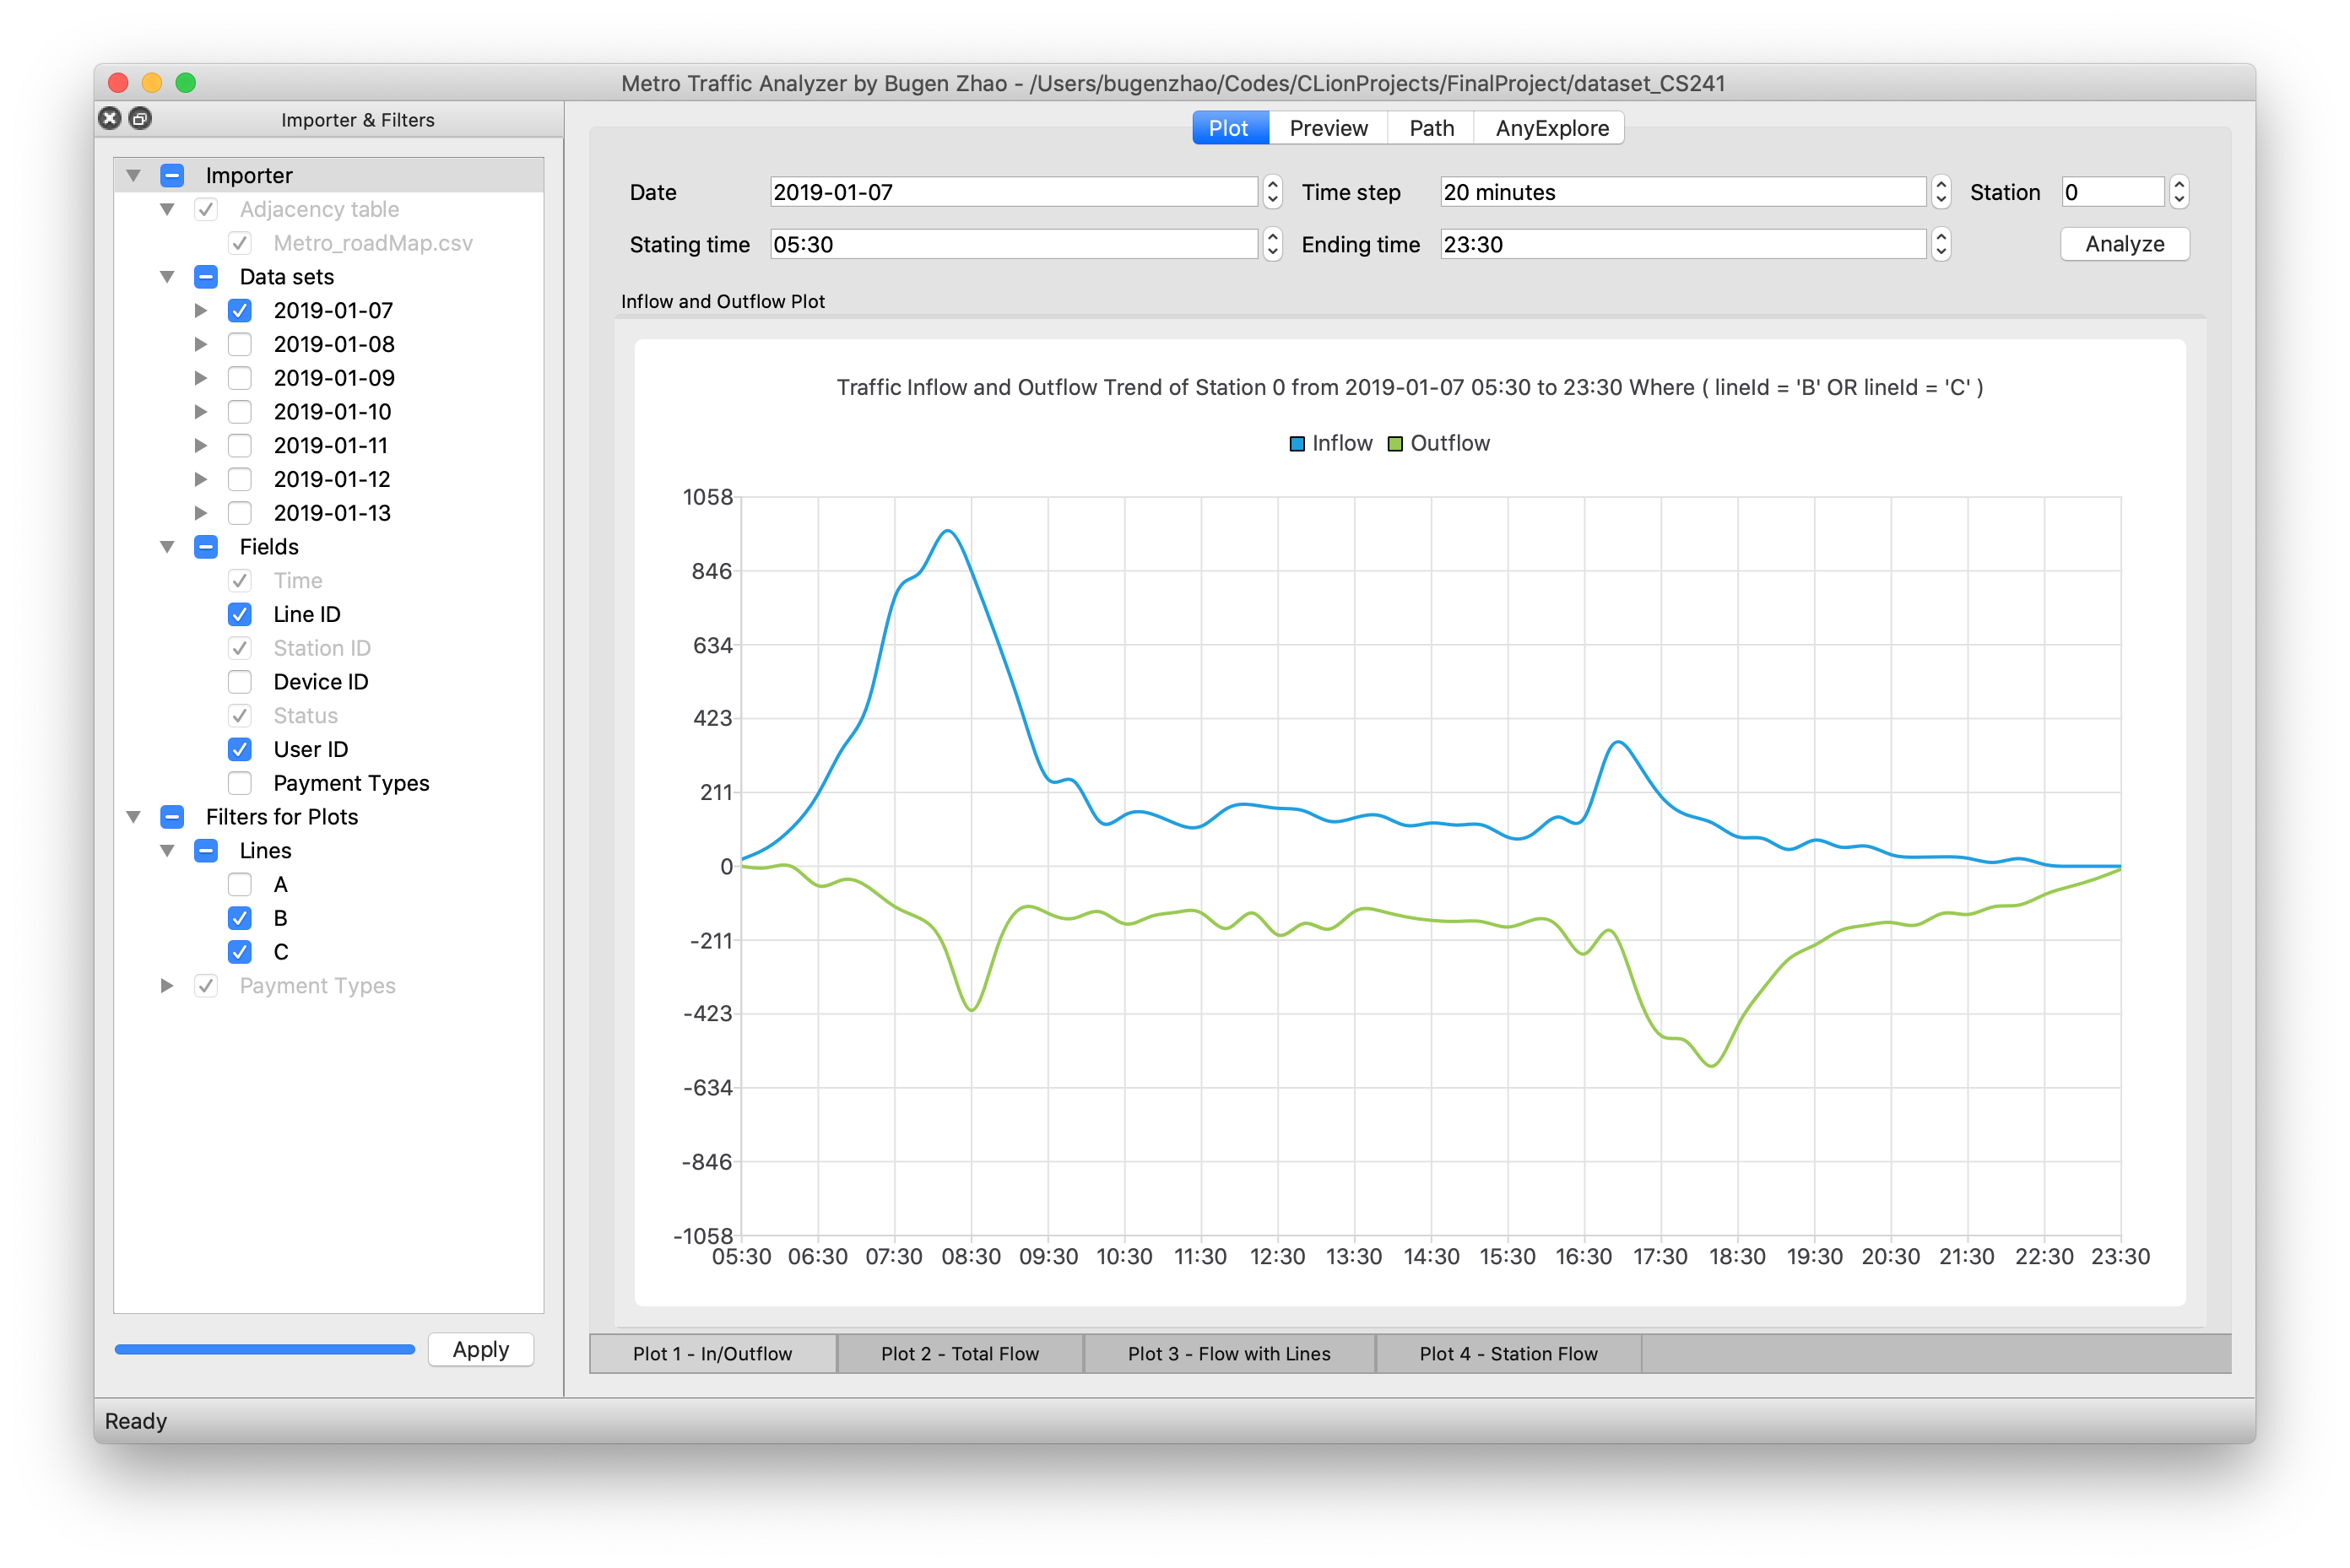Expand the Payment Types filter node
This screenshot has height=1568, width=2350.
click(167, 986)
